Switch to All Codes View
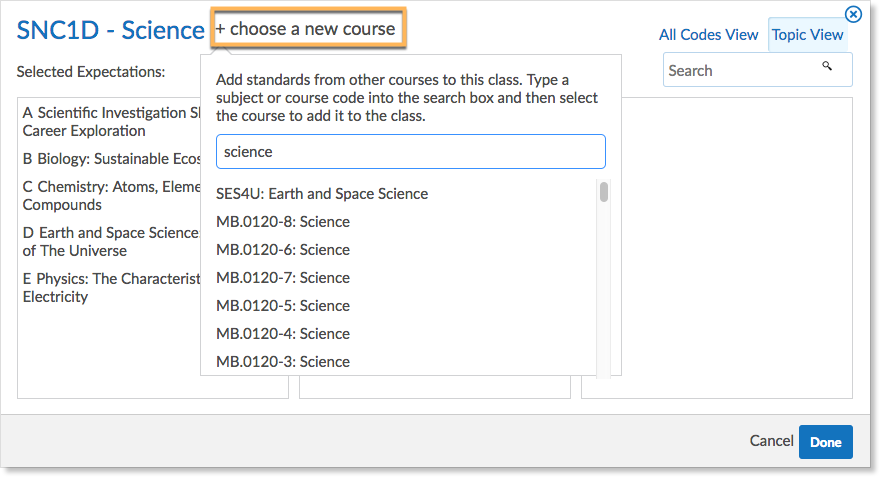 (709, 35)
